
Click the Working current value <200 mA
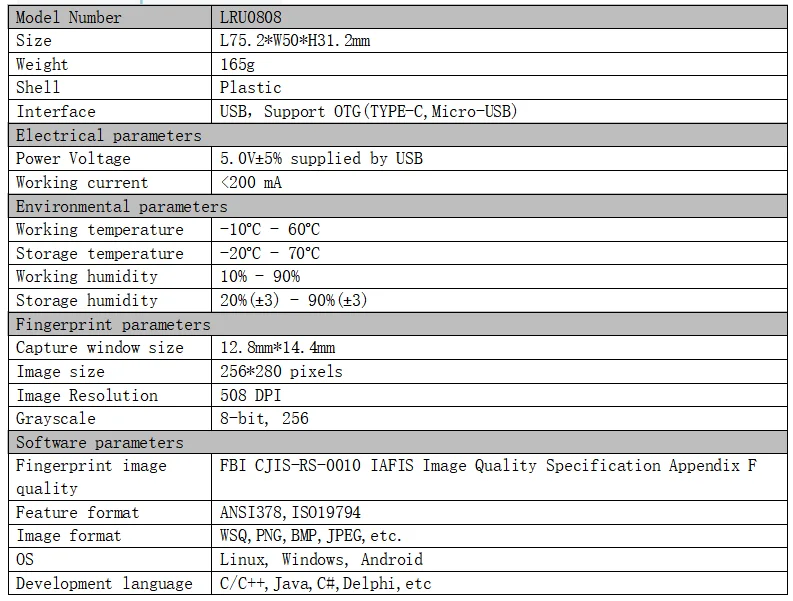pyautogui.click(x=251, y=182)
